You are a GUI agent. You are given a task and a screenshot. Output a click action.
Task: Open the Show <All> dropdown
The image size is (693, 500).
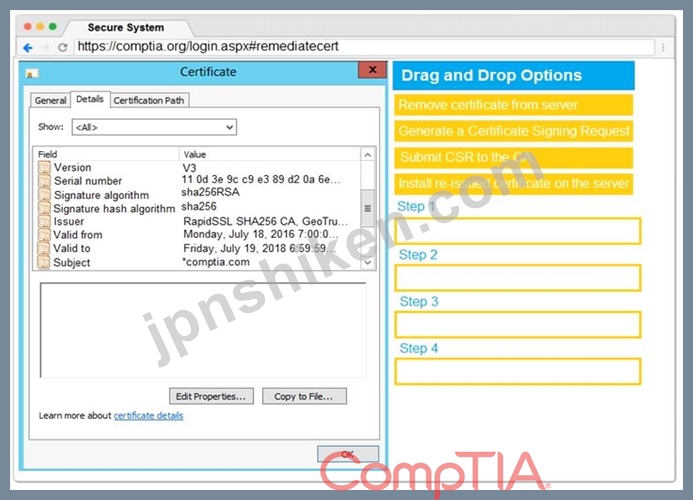154,127
